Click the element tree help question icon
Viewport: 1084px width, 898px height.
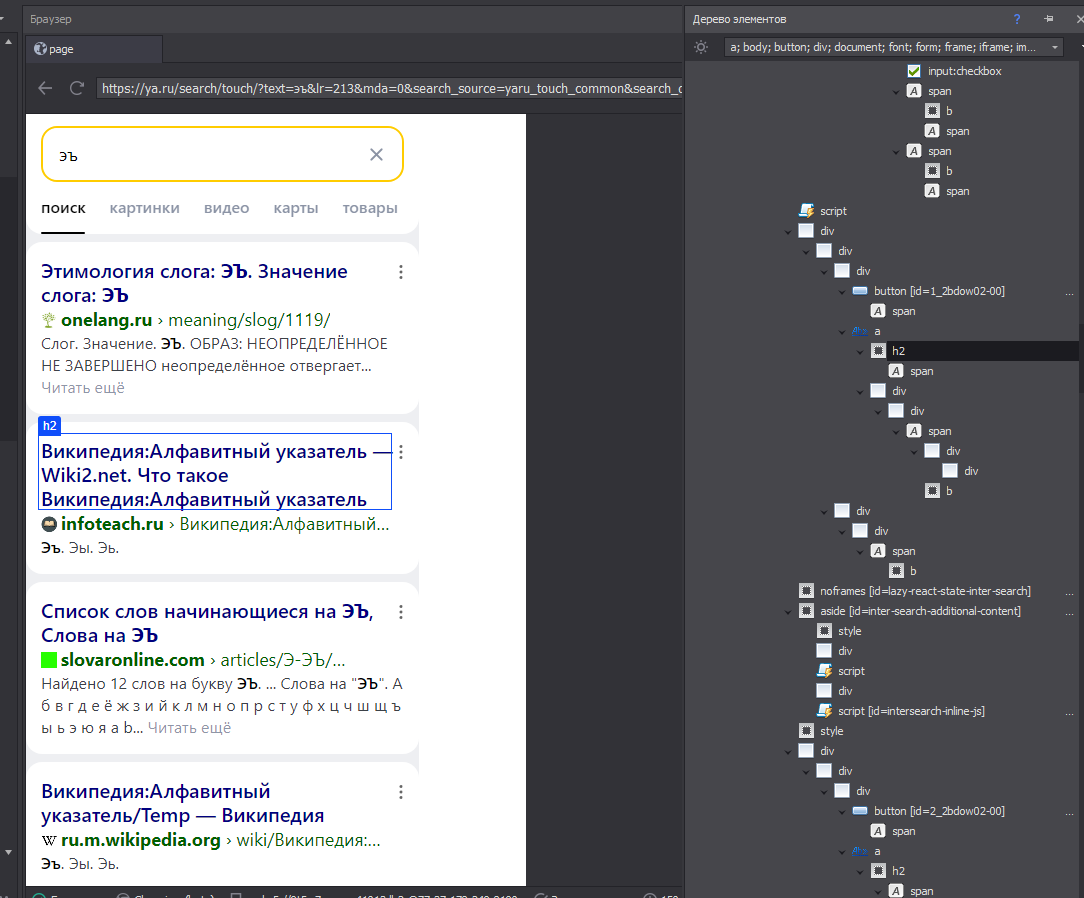click(x=1017, y=19)
